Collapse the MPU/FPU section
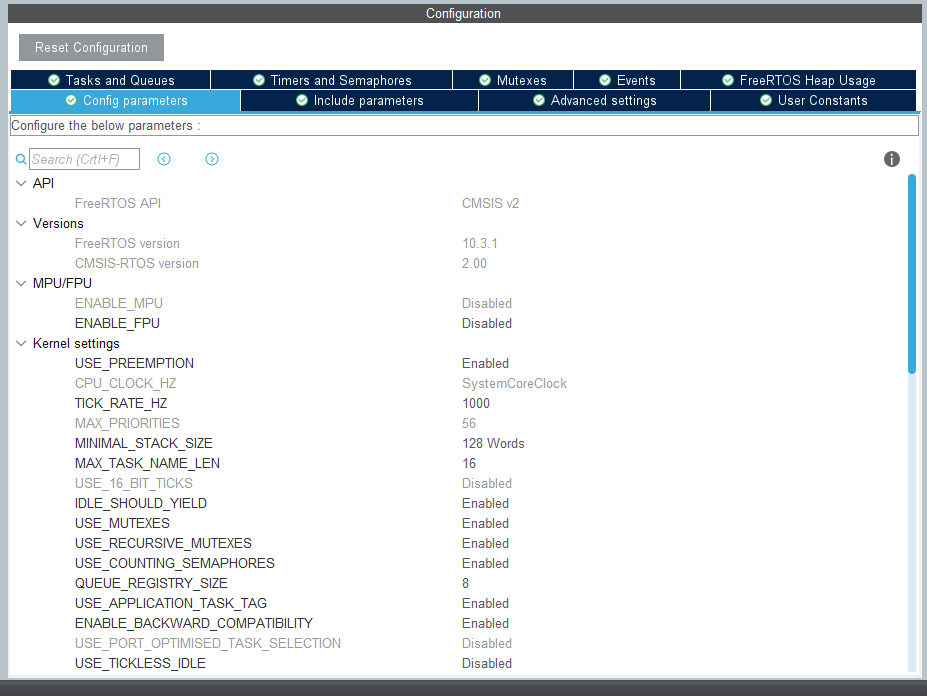 (21, 283)
